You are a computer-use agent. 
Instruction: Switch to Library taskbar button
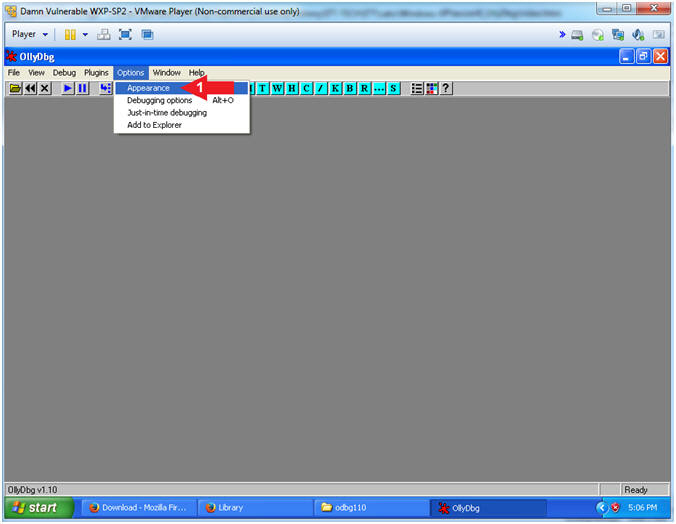pyautogui.click(x=255, y=508)
